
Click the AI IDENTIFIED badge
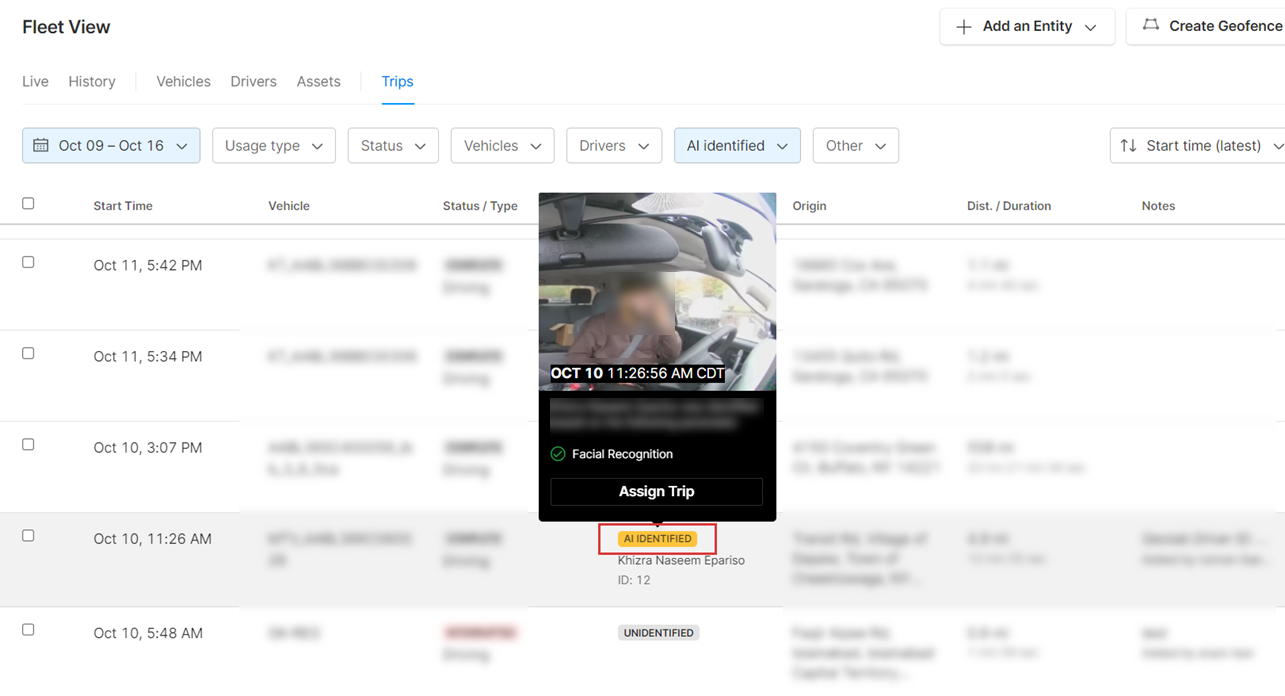[657, 539]
